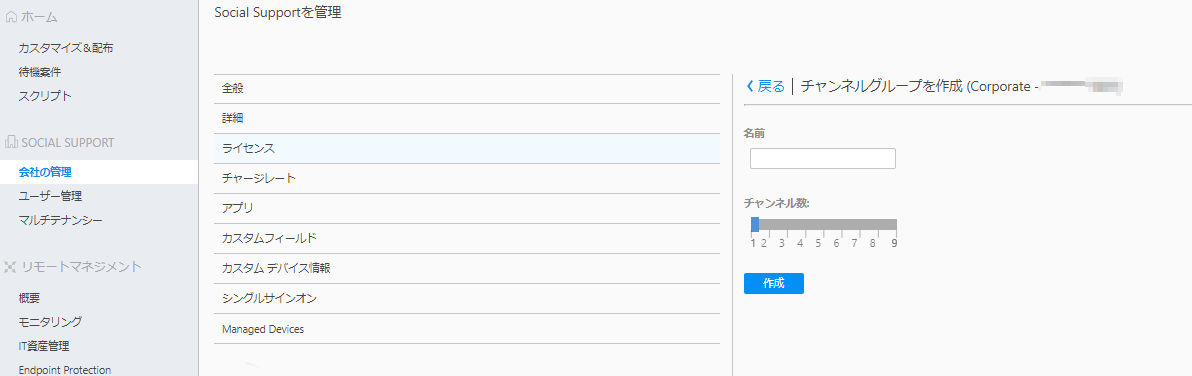Click the Remote Management section icon

pyautogui.click(x=11, y=267)
